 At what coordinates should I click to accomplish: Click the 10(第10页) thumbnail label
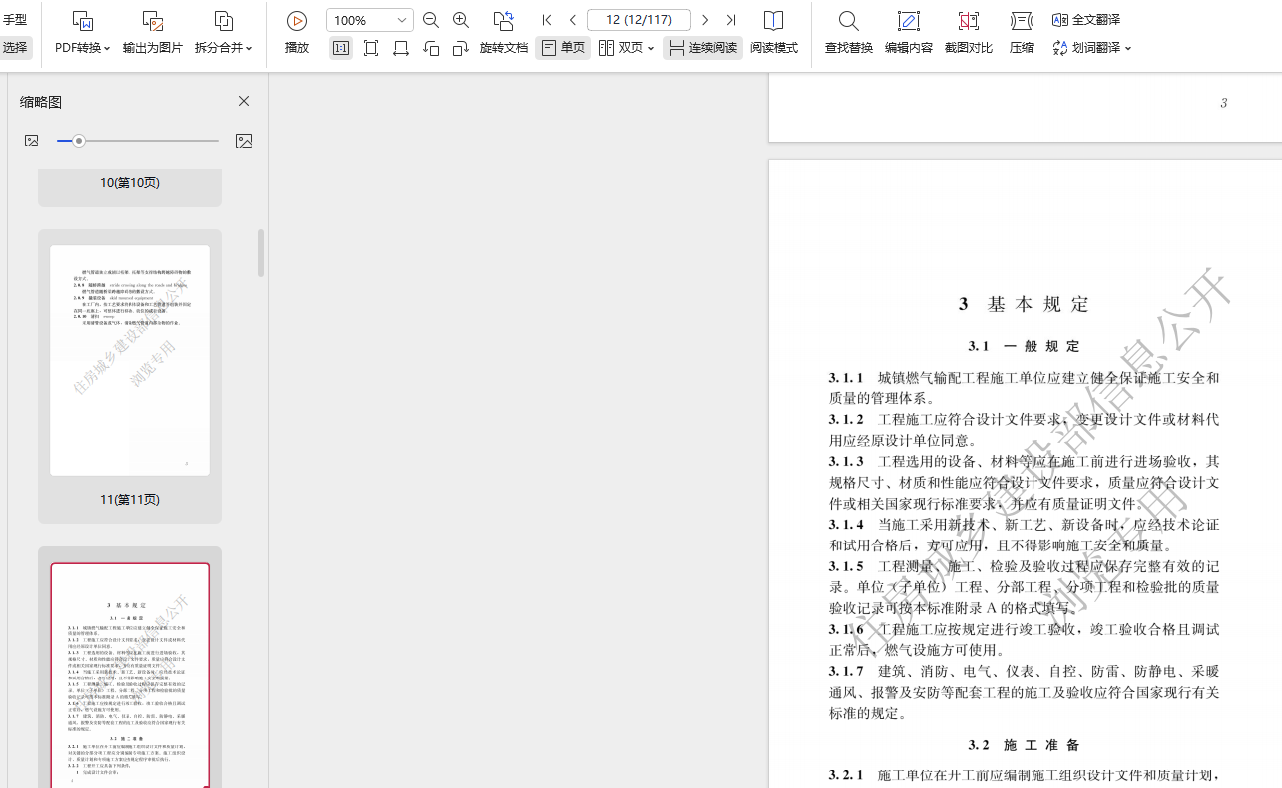click(130, 183)
